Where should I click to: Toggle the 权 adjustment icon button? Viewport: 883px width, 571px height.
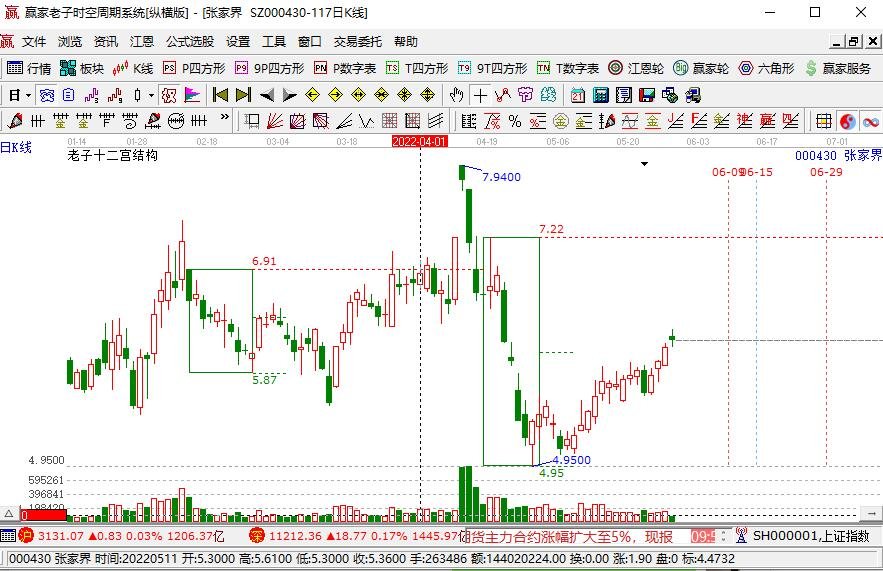pos(169,95)
